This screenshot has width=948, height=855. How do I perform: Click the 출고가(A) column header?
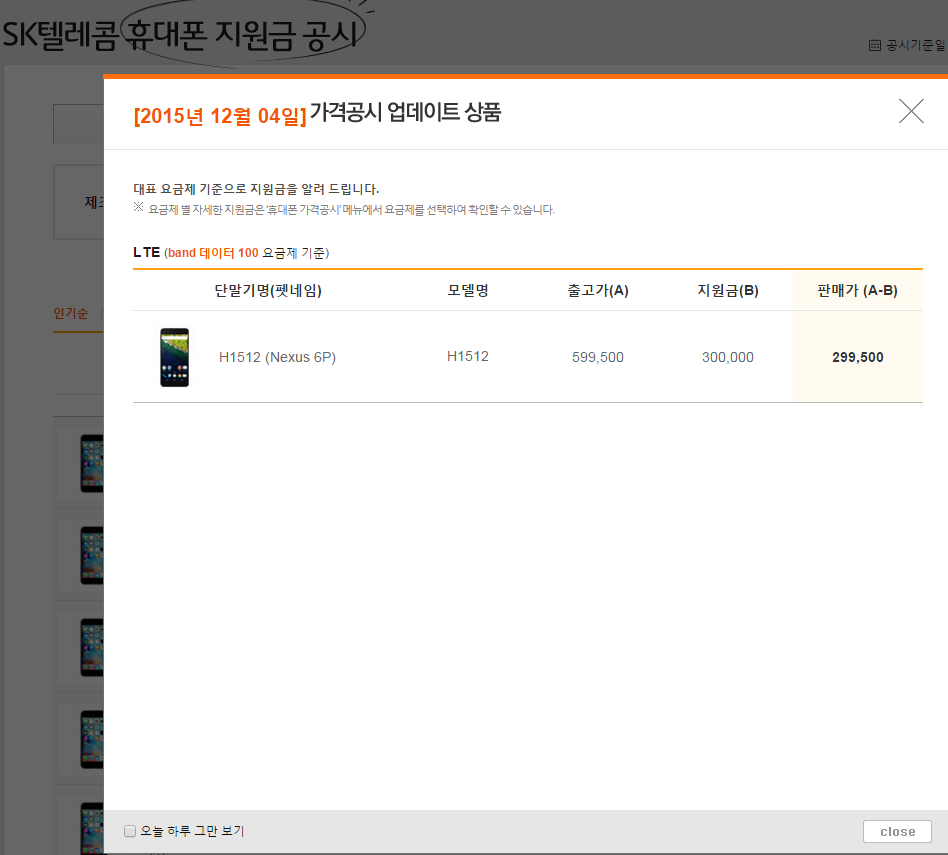click(598, 291)
